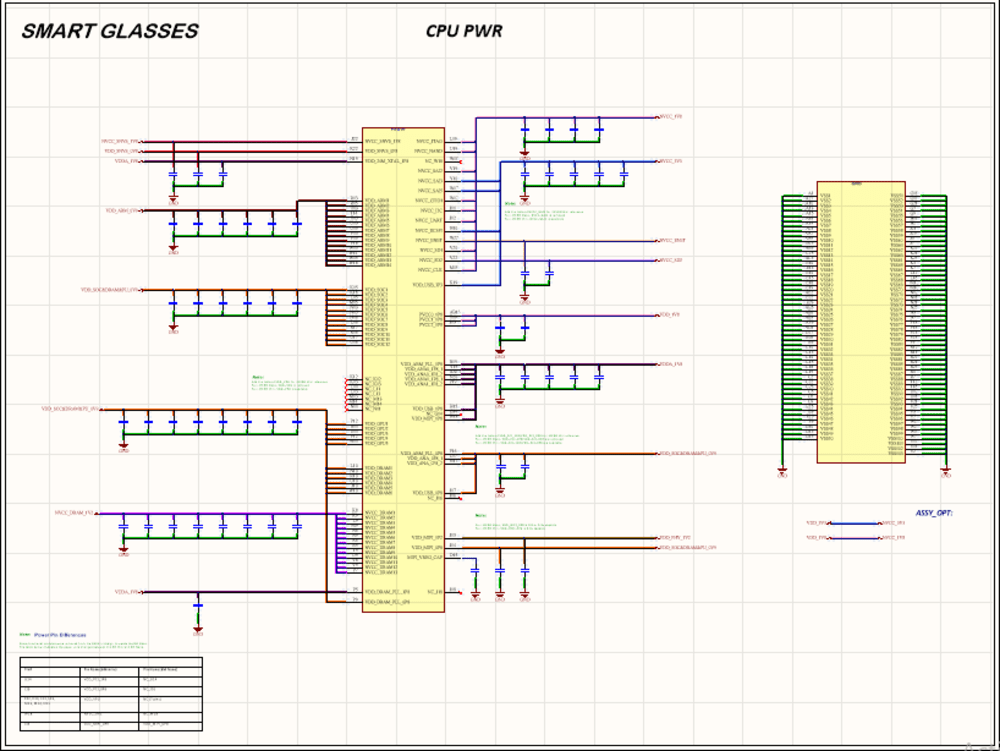
Task: Select the GND ground symbol below the MVCC_18AVS capacitor bank
Action: click(173, 200)
